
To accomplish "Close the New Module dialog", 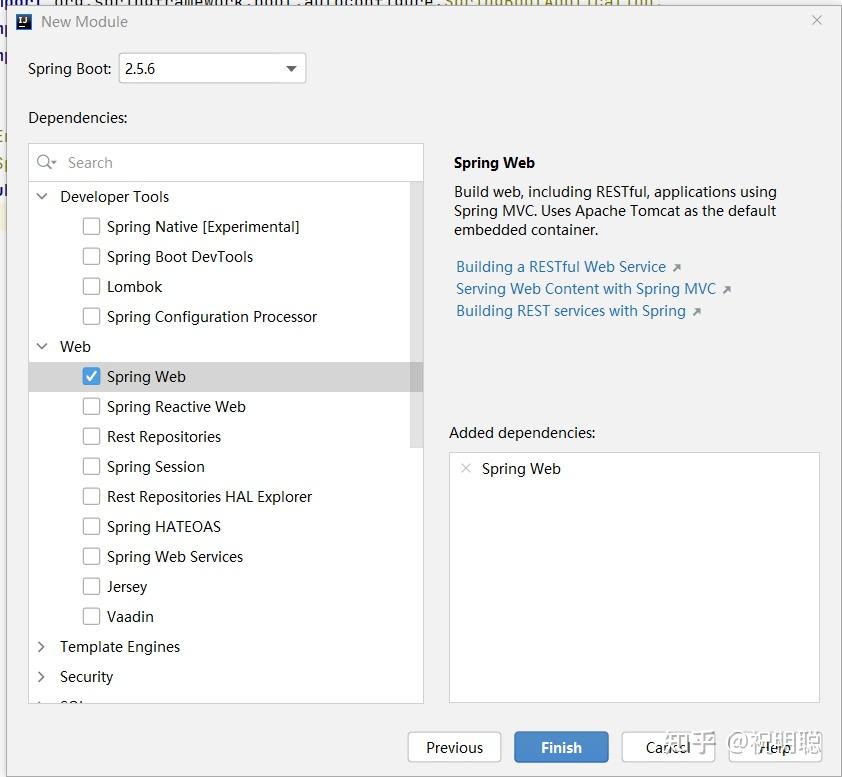I will [x=817, y=20].
